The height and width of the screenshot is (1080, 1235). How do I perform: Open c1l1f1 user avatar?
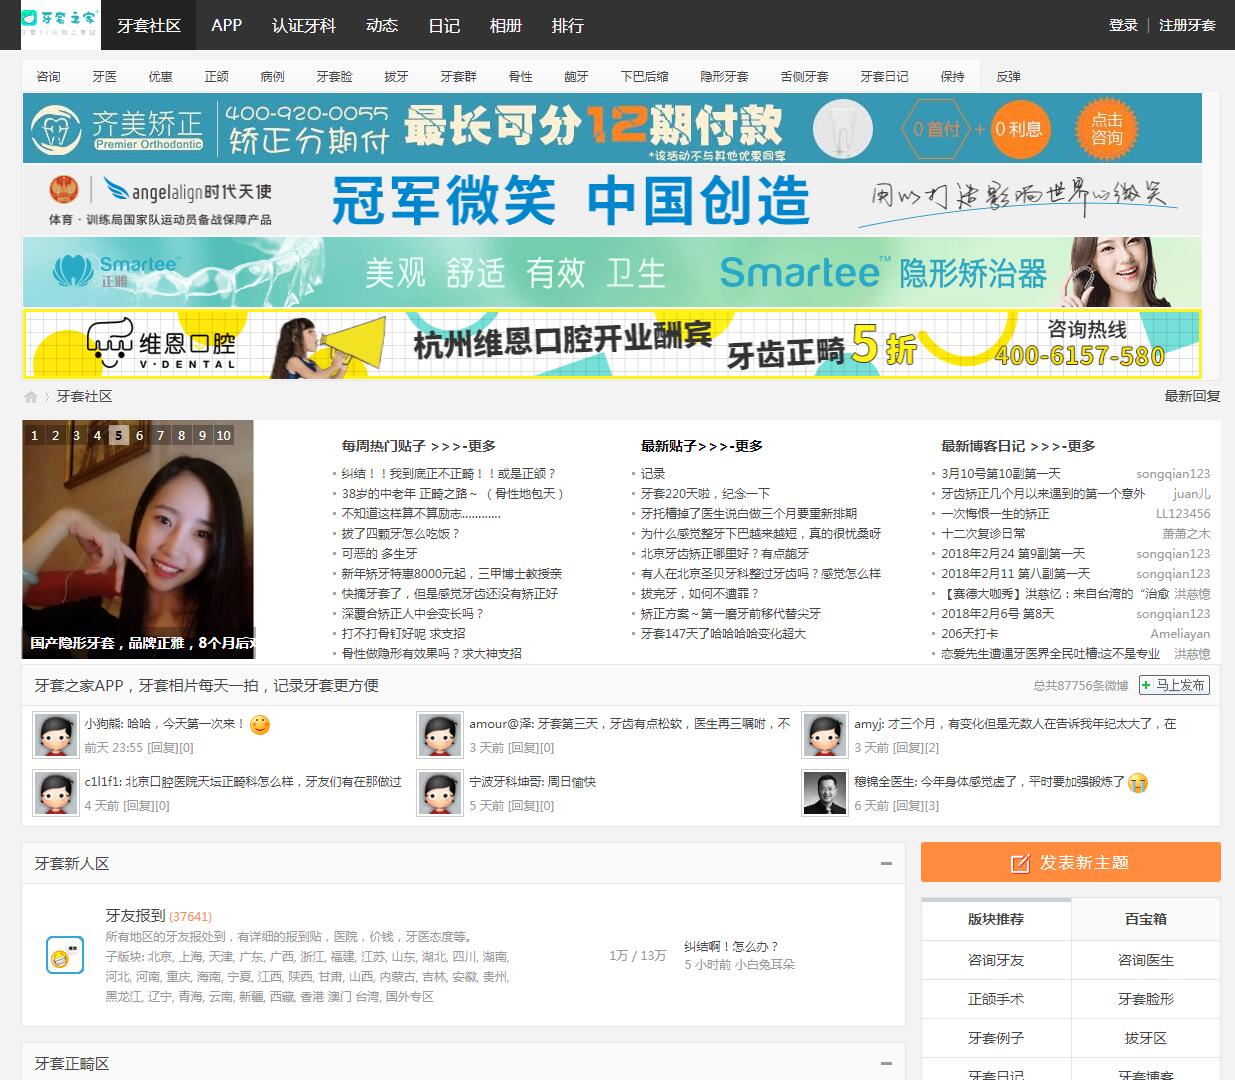pyautogui.click(x=56, y=793)
